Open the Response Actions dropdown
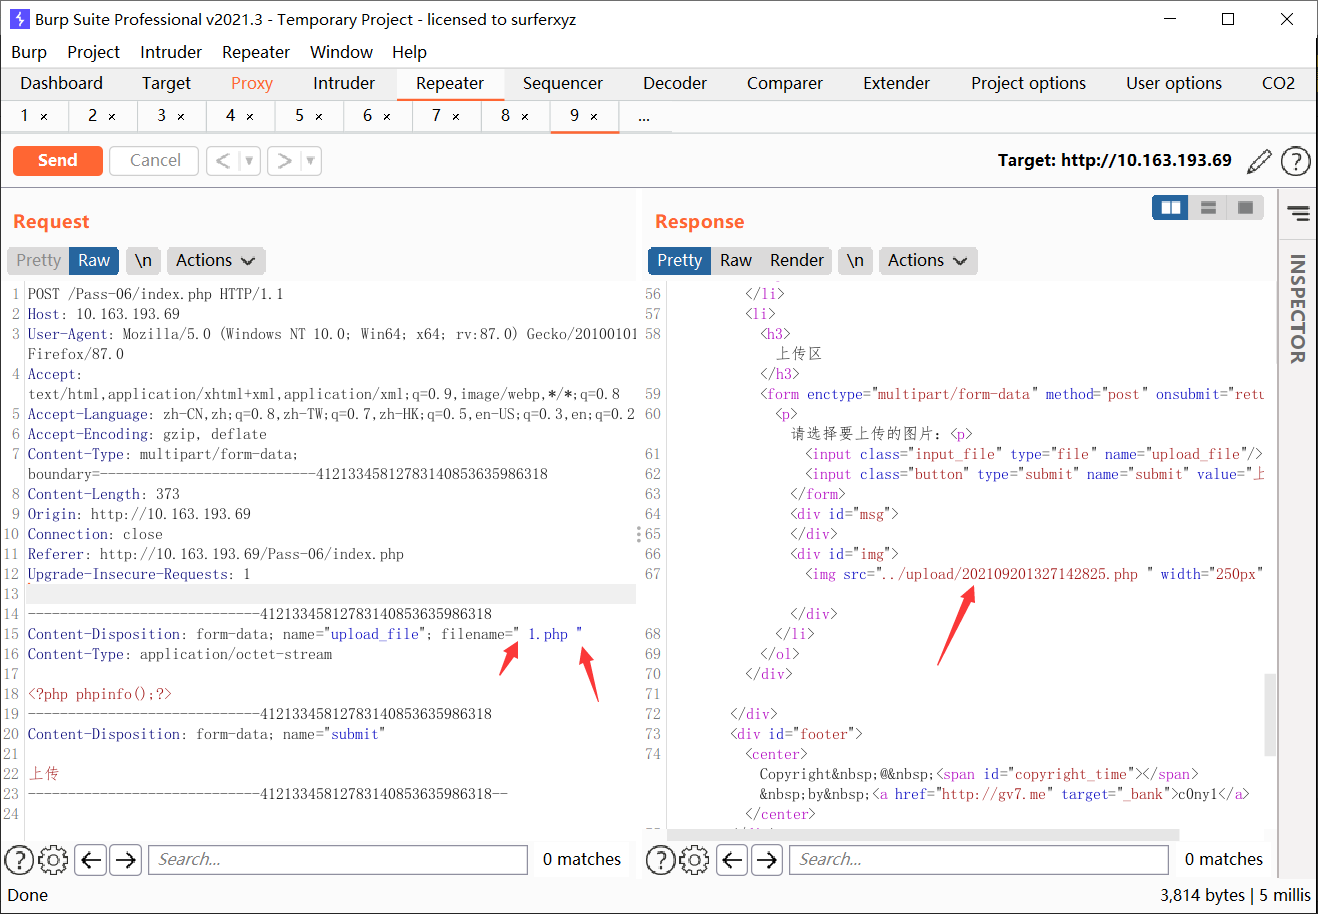The image size is (1318, 914). [928, 260]
